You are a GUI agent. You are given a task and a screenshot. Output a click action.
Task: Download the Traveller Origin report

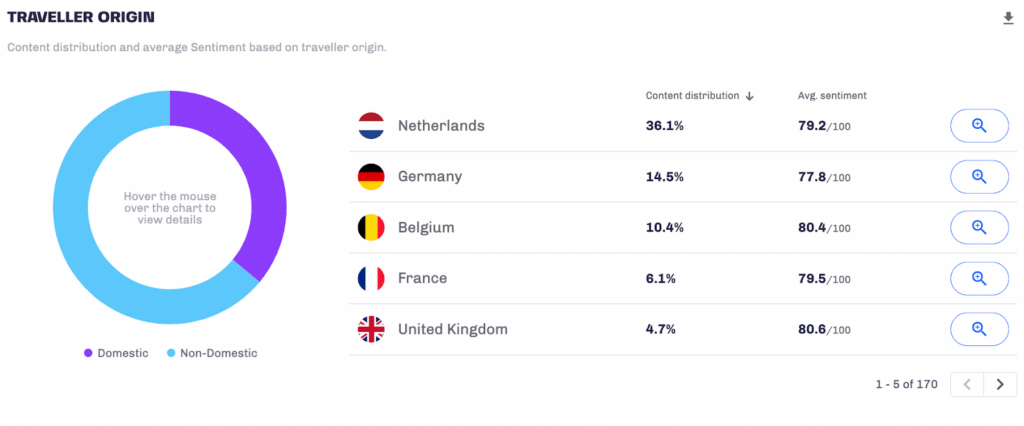pos(1008,18)
